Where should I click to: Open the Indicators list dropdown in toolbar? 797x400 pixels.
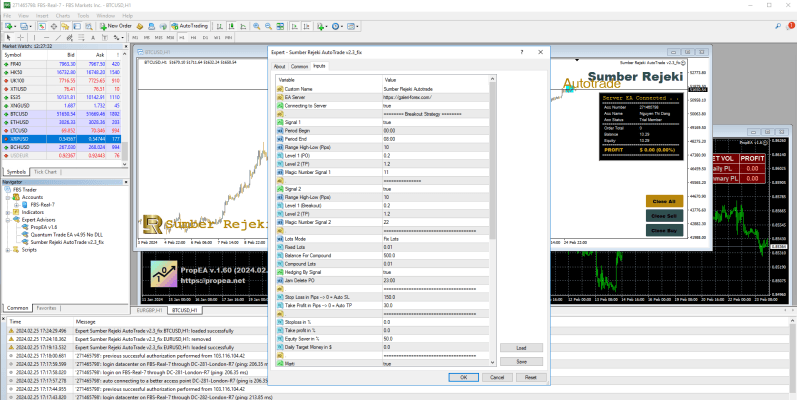coord(322,26)
